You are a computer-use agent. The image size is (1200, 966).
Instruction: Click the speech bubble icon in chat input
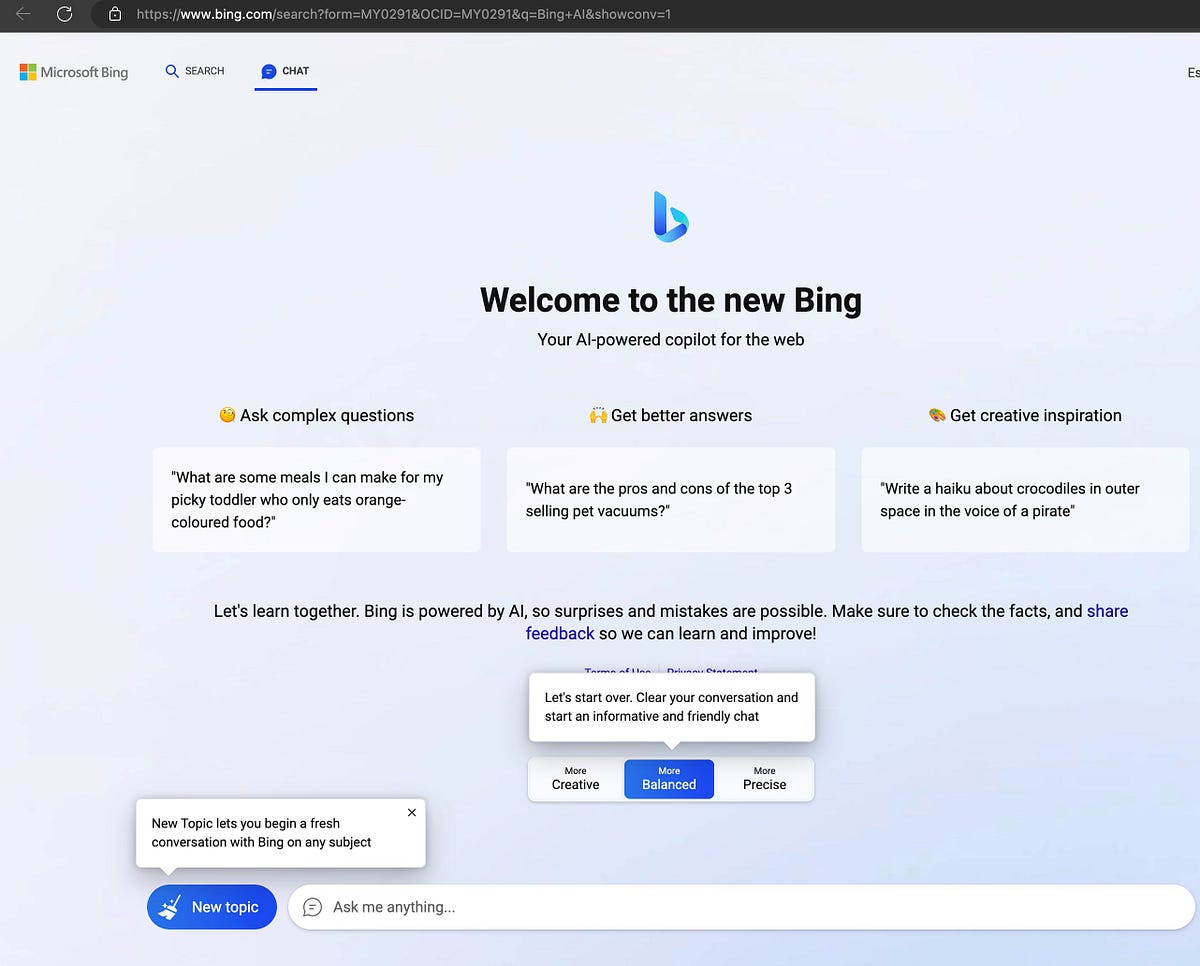(312, 907)
